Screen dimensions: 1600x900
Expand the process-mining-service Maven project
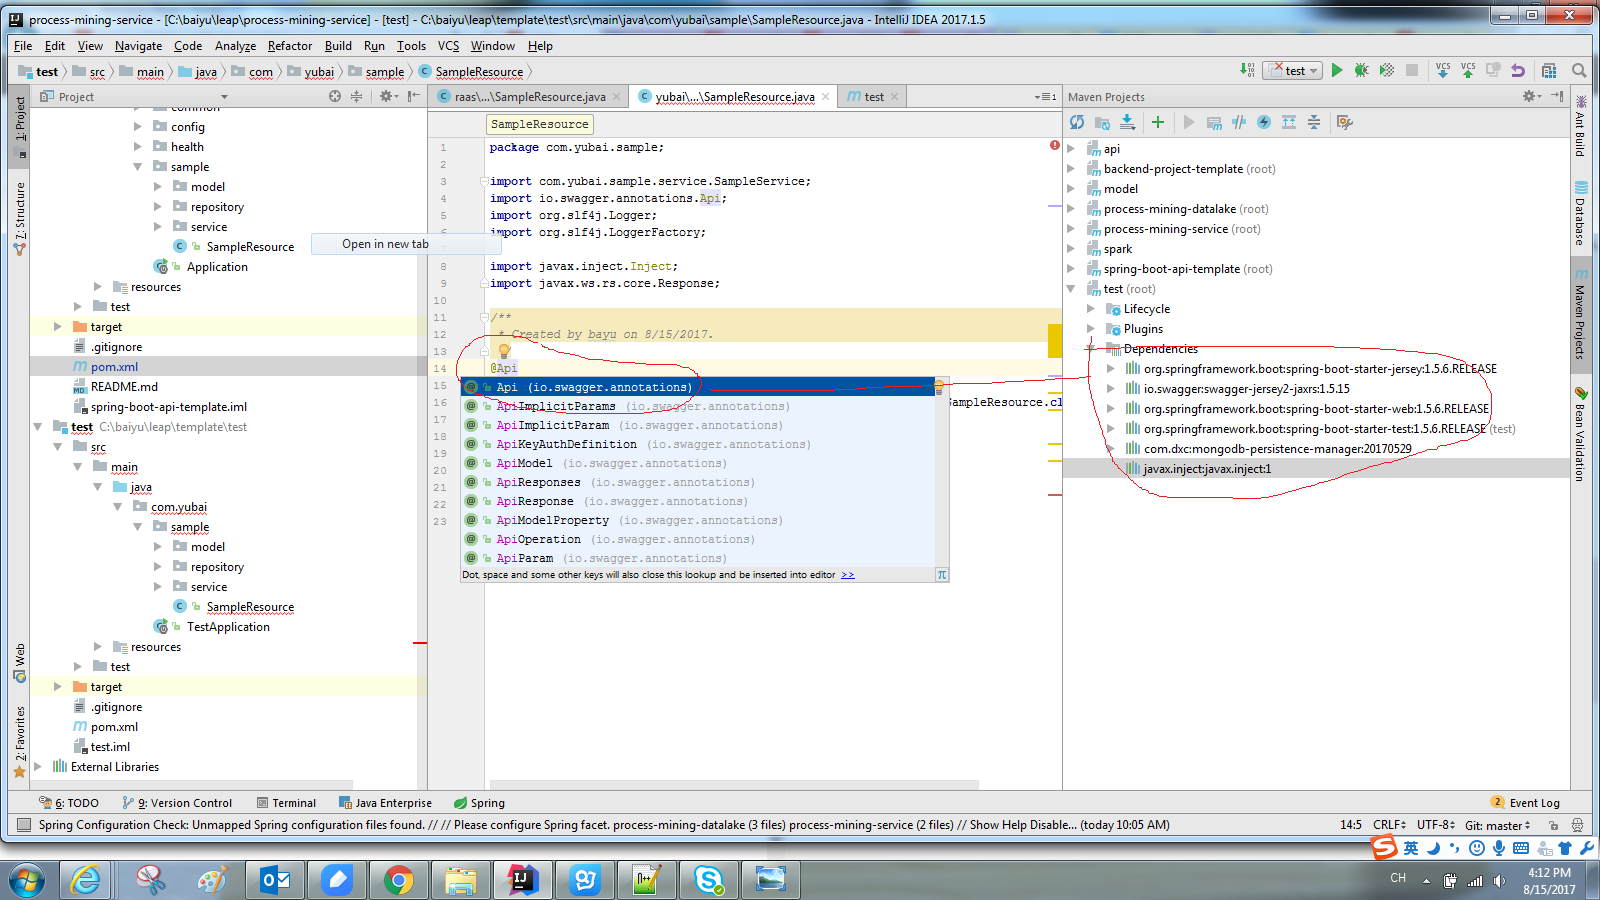[x=1071, y=229]
